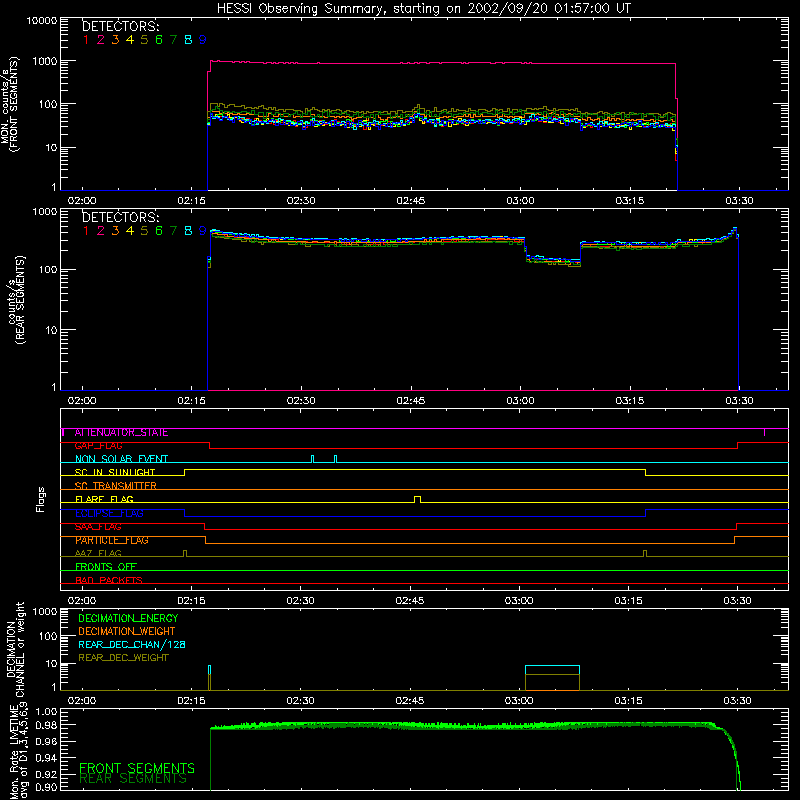Click the DECIMATION_WEIGHT legend entry
The height and width of the screenshot is (800, 800).
coord(127,632)
